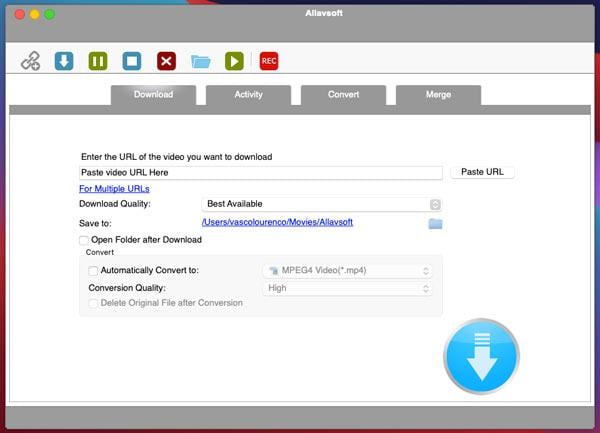
Task: Focus the Paste video URL Here field
Action: coord(261,173)
